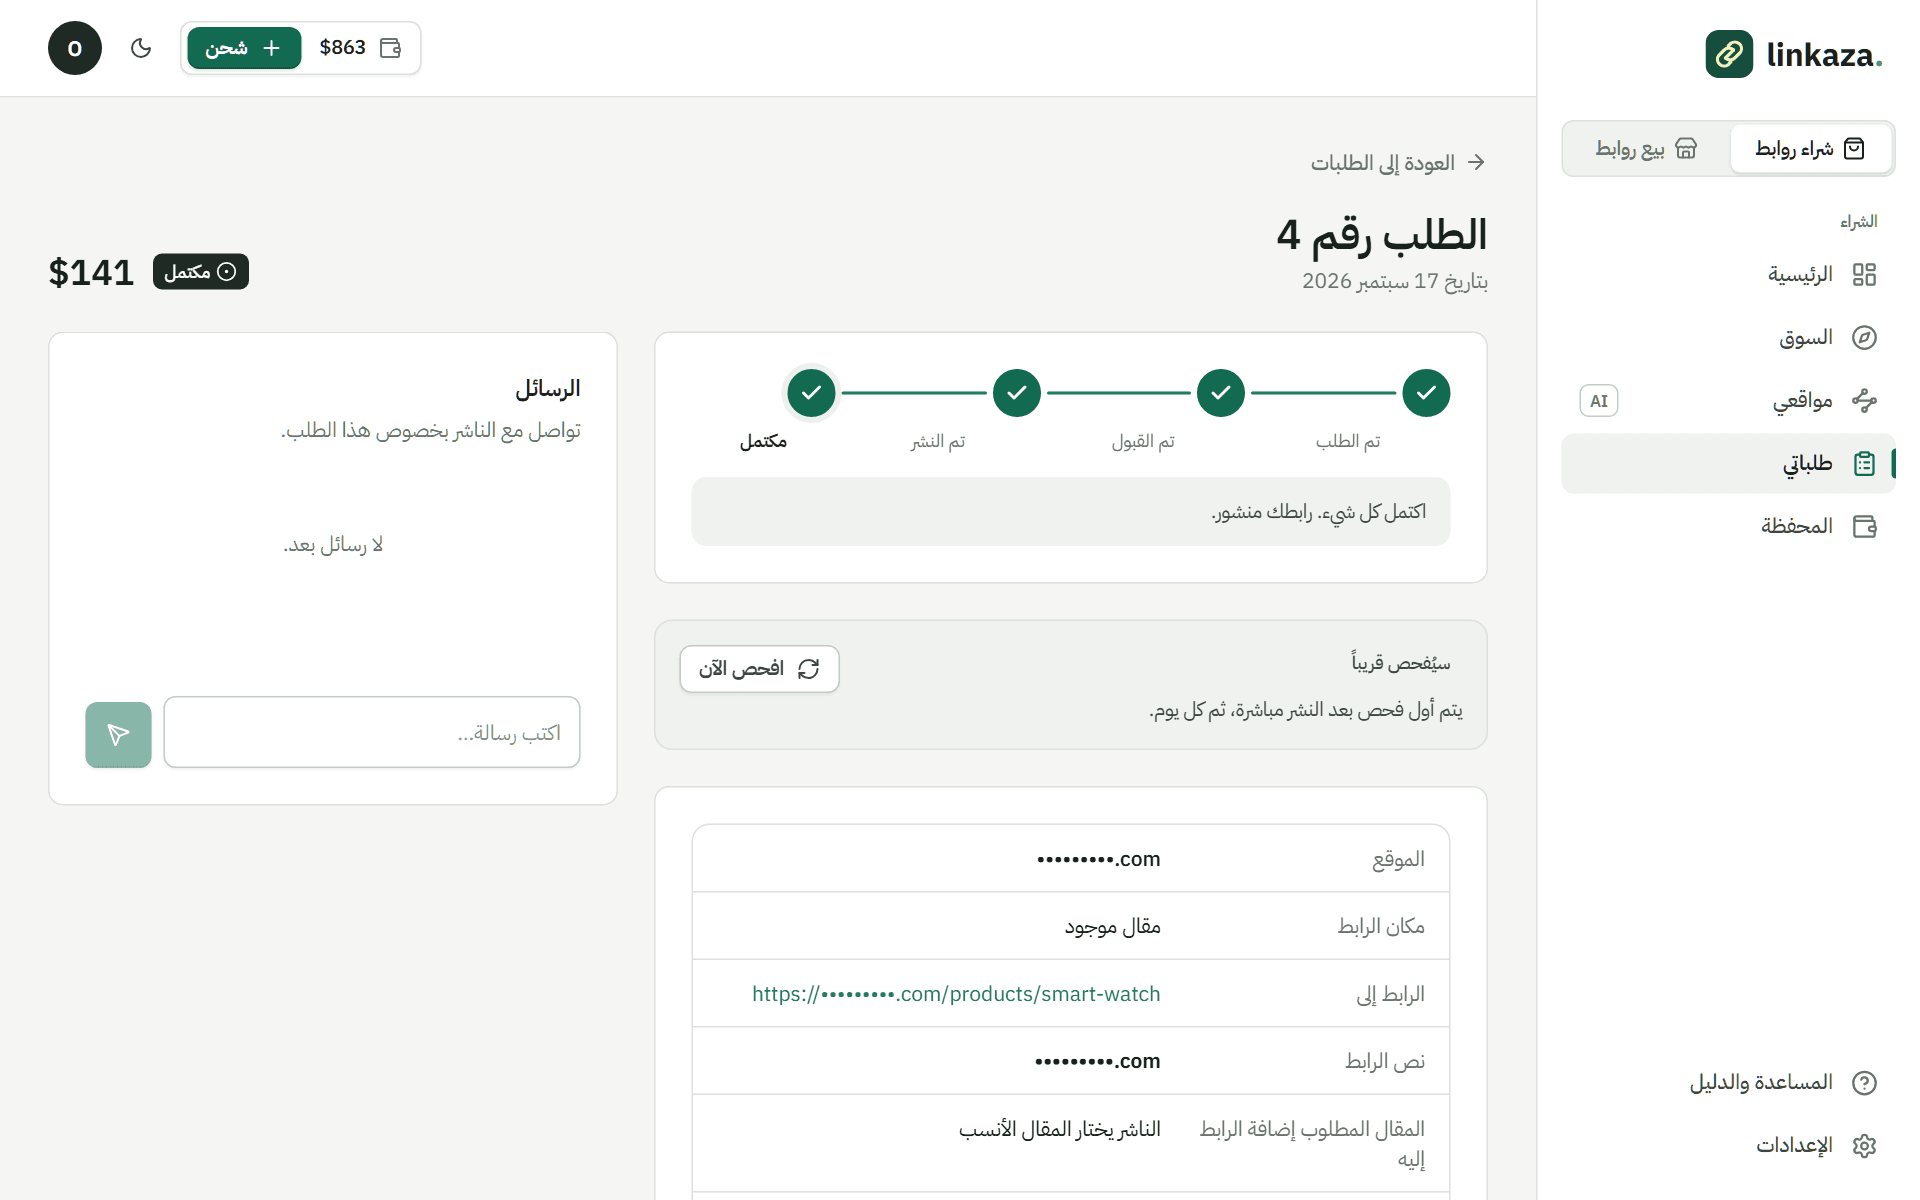Open المحفظة wallet in the sidebar
This screenshot has width=1920, height=1200.
coord(1728,526)
